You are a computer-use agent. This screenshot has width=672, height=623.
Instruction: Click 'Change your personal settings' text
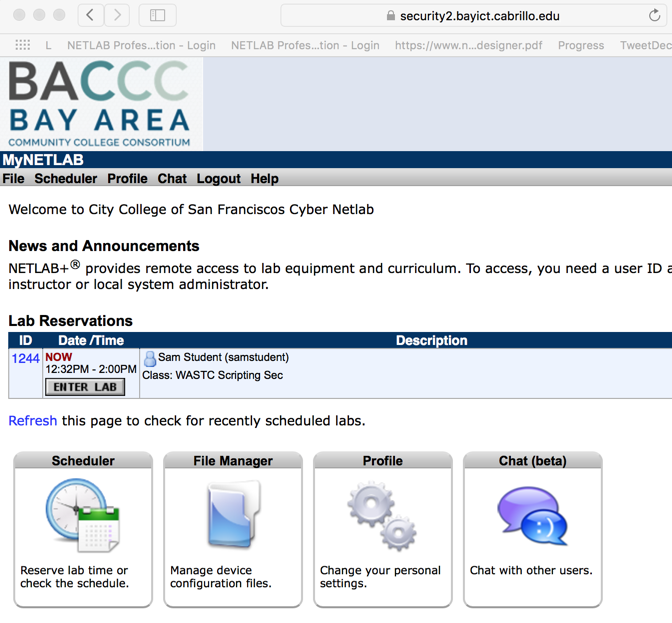click(x=380, y=577)
